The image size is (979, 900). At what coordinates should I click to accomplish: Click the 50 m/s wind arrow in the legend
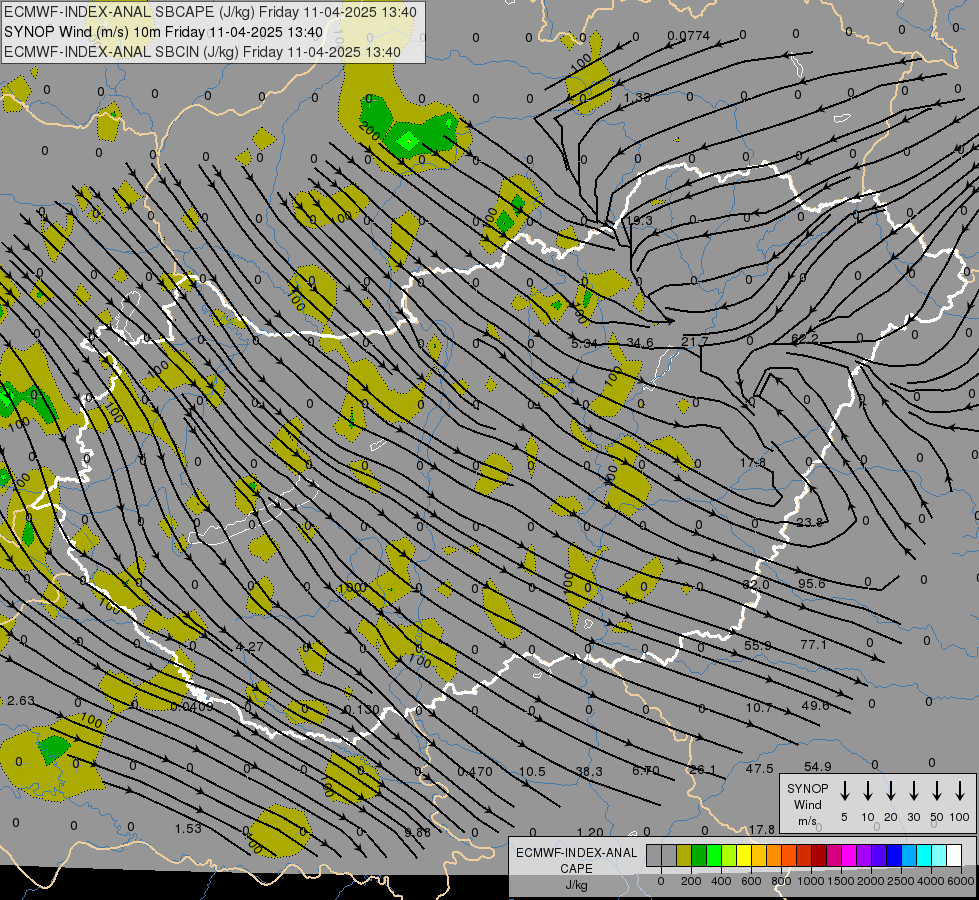(937, 791)
